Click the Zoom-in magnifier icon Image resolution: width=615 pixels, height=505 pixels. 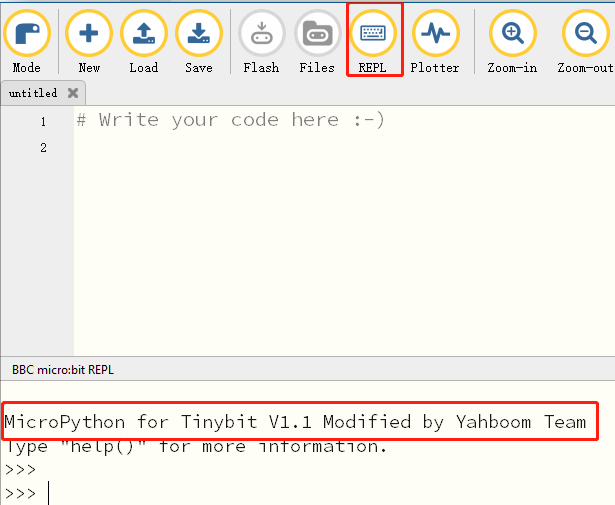point(513,33)
